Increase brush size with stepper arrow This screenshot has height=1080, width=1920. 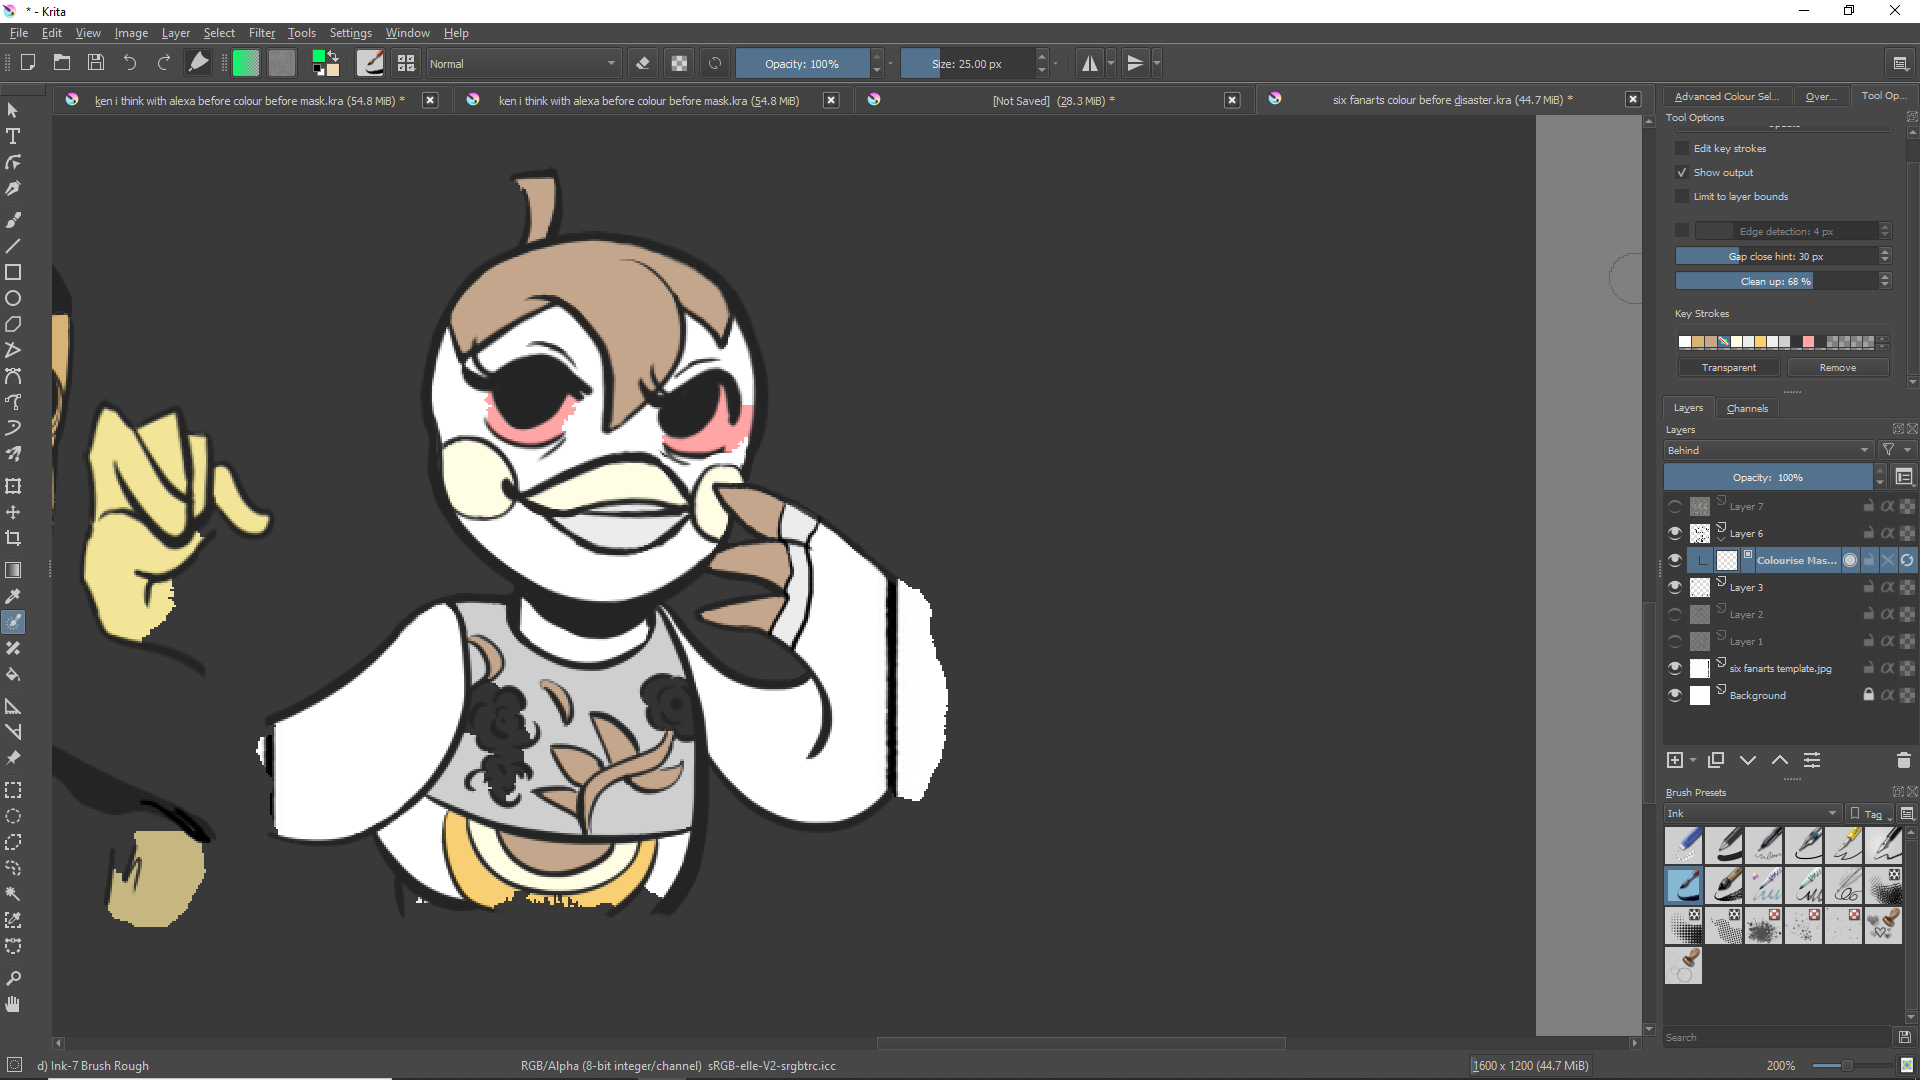[1042, 57]
